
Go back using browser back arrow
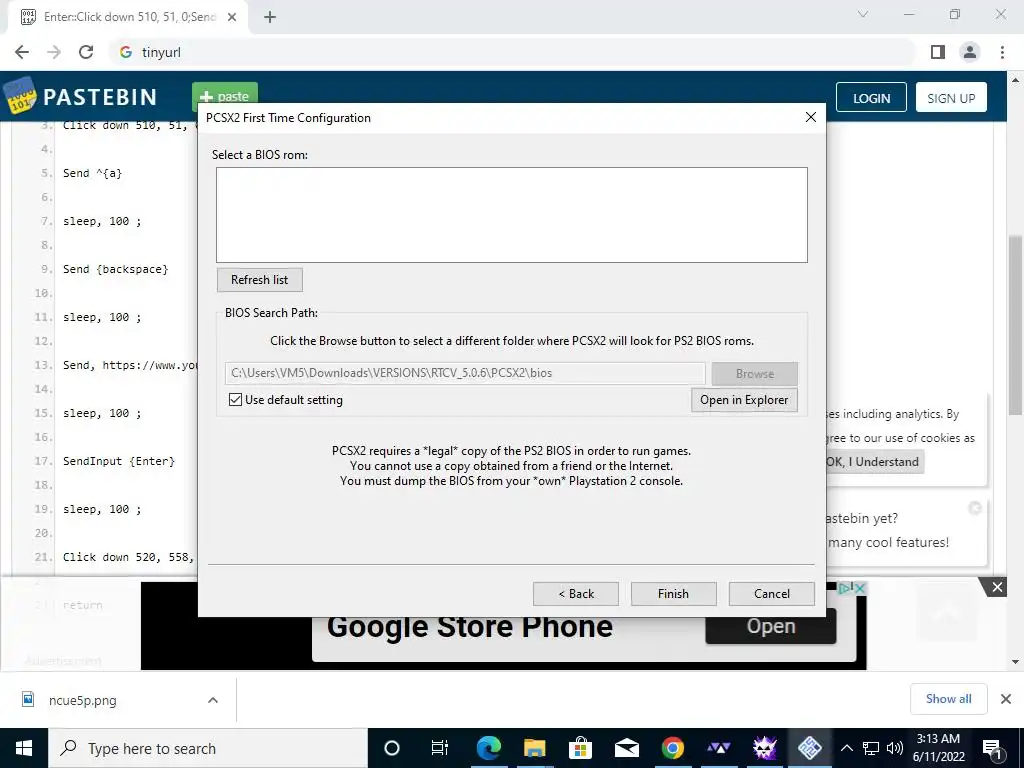[x=22, y=52]
